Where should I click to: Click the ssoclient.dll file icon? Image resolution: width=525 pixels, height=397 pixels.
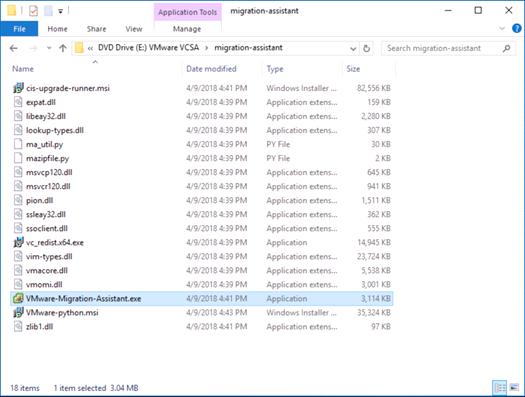[18, 229]
